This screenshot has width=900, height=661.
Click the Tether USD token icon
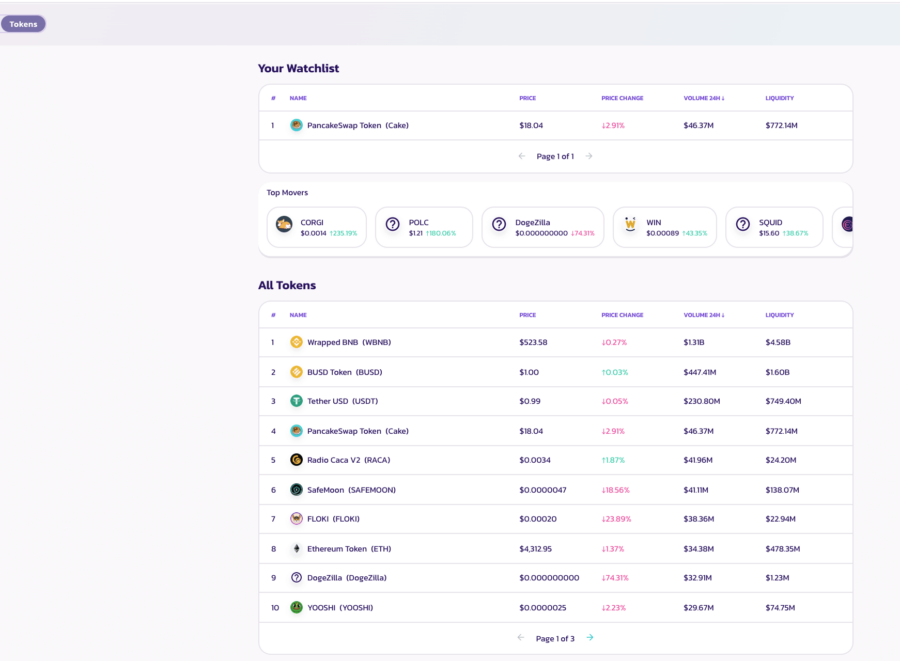[x=296, y=401]
